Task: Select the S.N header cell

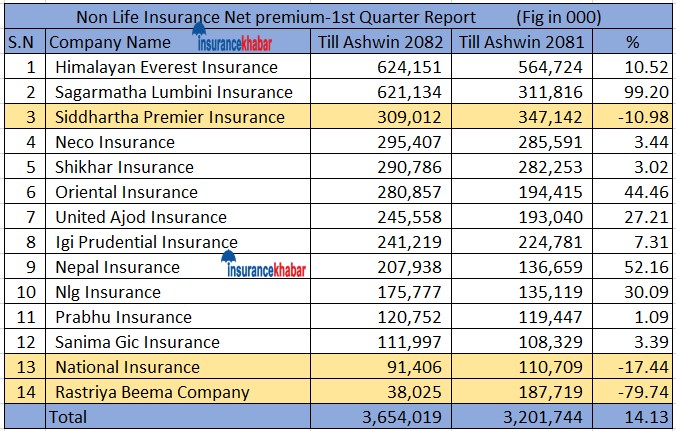Action: coord(23,43)
